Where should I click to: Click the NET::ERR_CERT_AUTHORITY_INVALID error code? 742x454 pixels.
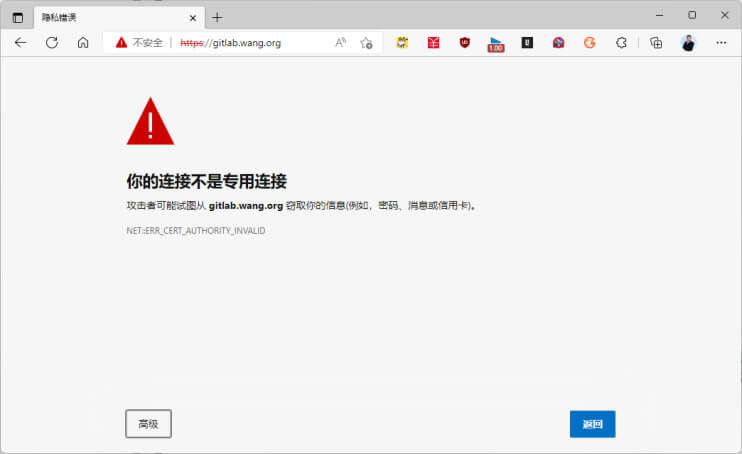[x=195, y=231]
